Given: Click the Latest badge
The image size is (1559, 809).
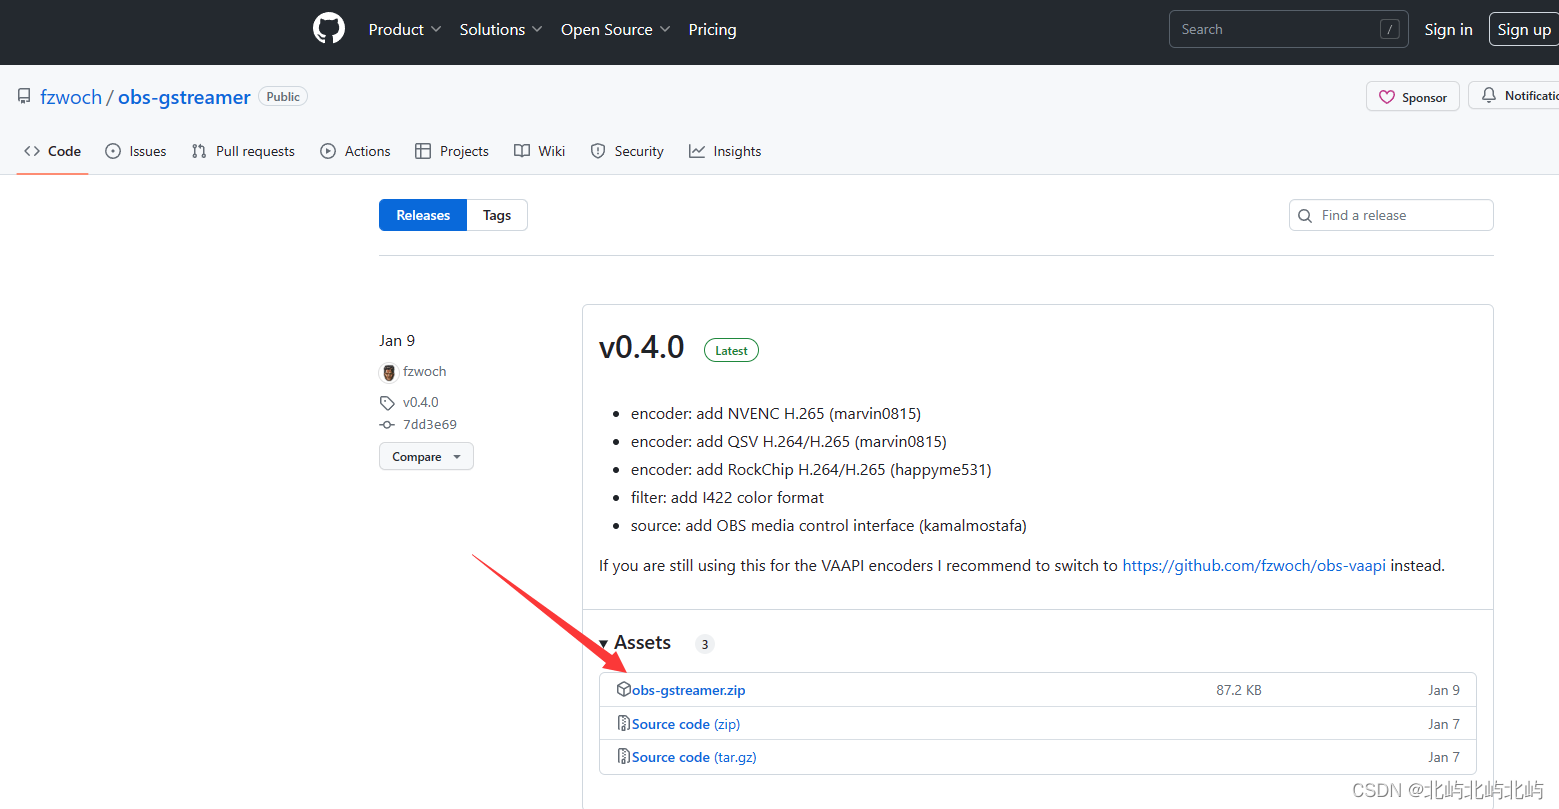Looking at the screenshot, I should (731, 350).
